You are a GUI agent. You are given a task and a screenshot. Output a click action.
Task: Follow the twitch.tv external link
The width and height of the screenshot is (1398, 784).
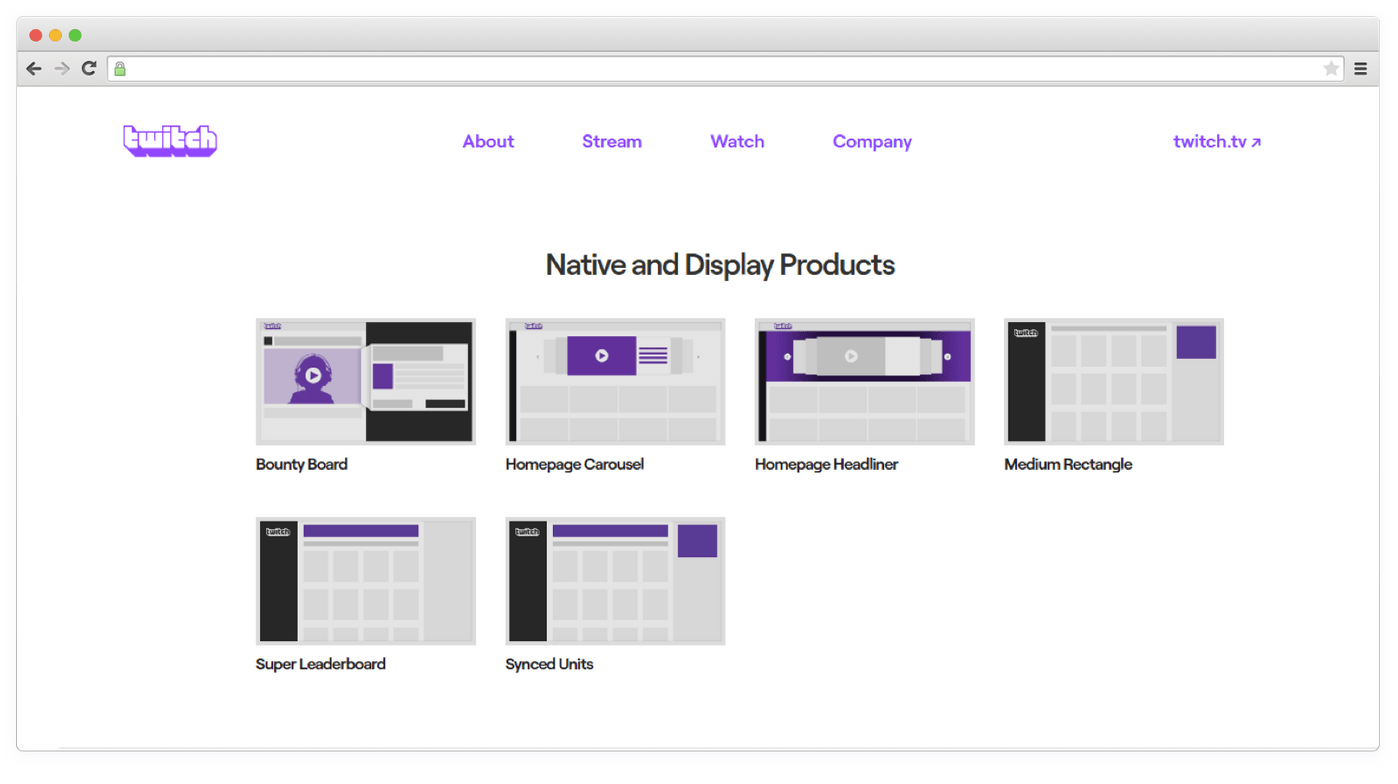pyautogui.click(x=1217, y=141)
